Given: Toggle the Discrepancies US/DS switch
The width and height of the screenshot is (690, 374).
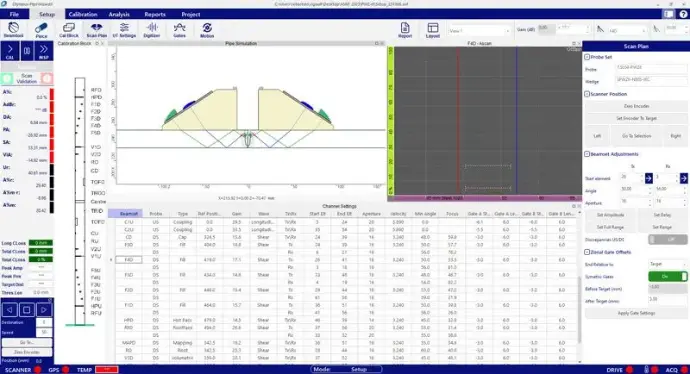Looking at the screenshot, I should click(x=667, y=239).
